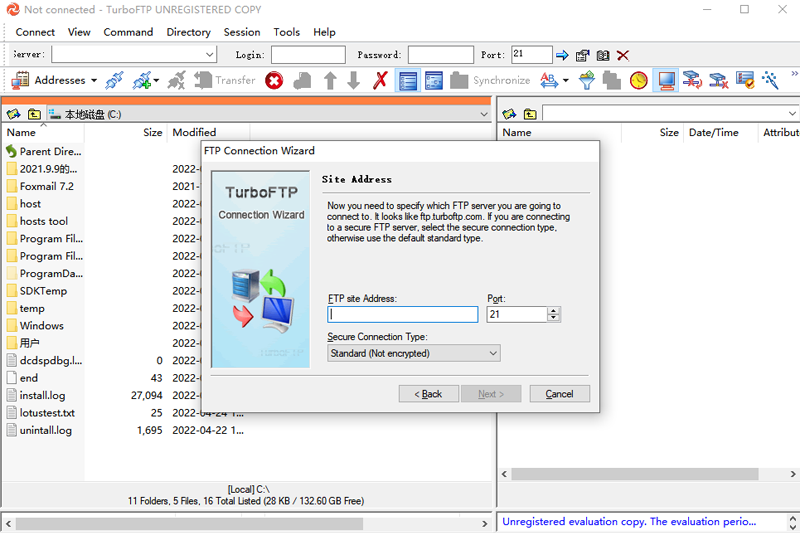Open the new connection dropdown arrow
Viewport: 800px width, 533px height.
point(156,81)
